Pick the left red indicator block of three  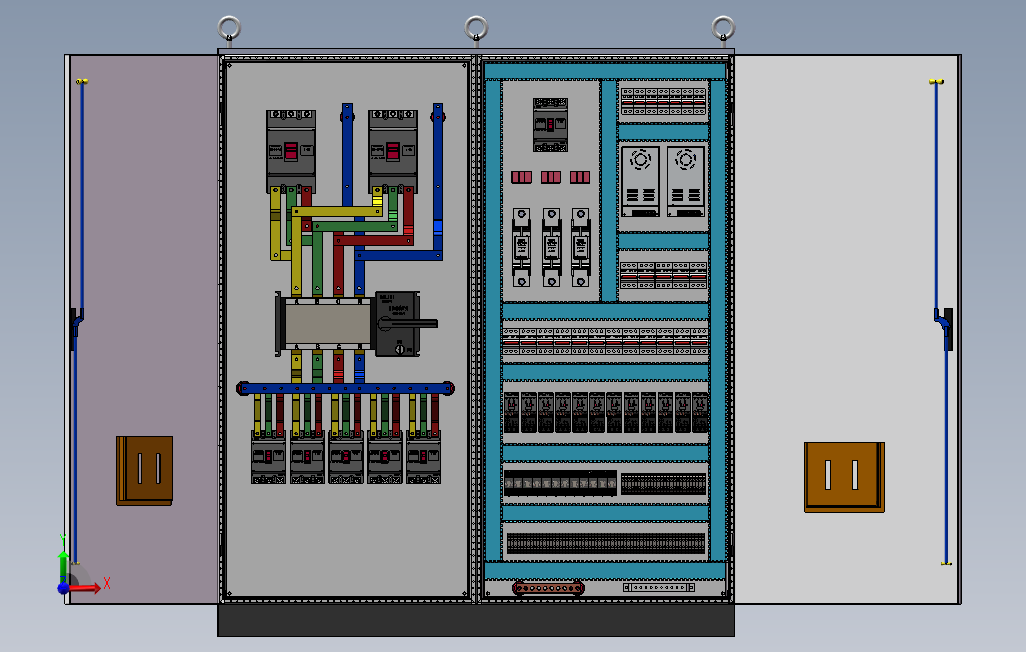(x=522, y=177)
